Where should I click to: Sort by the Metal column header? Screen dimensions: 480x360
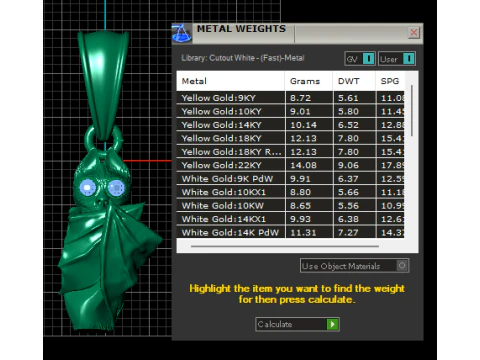click(x=231, y=81)
